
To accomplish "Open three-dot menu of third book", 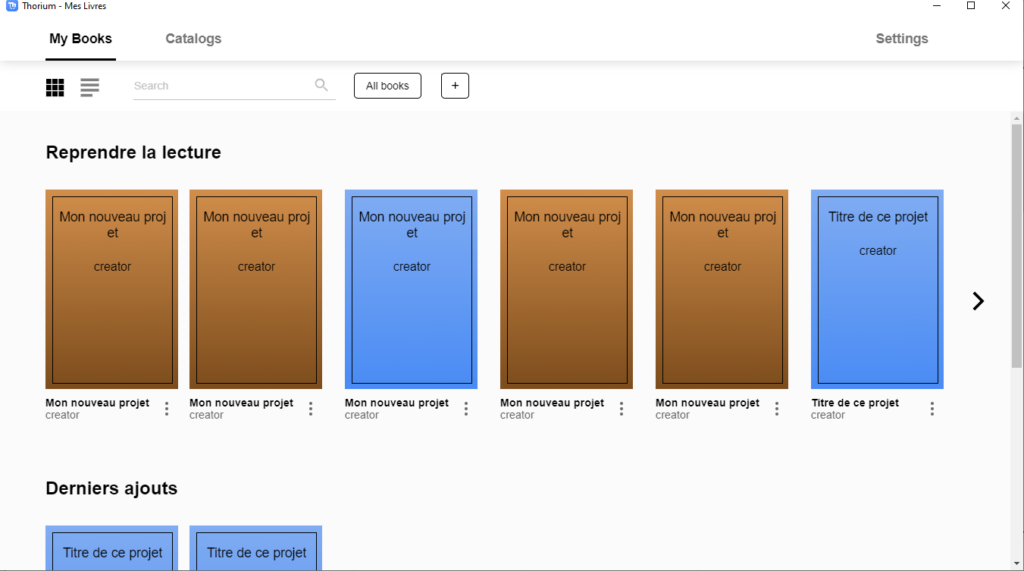I will (466, 409).
